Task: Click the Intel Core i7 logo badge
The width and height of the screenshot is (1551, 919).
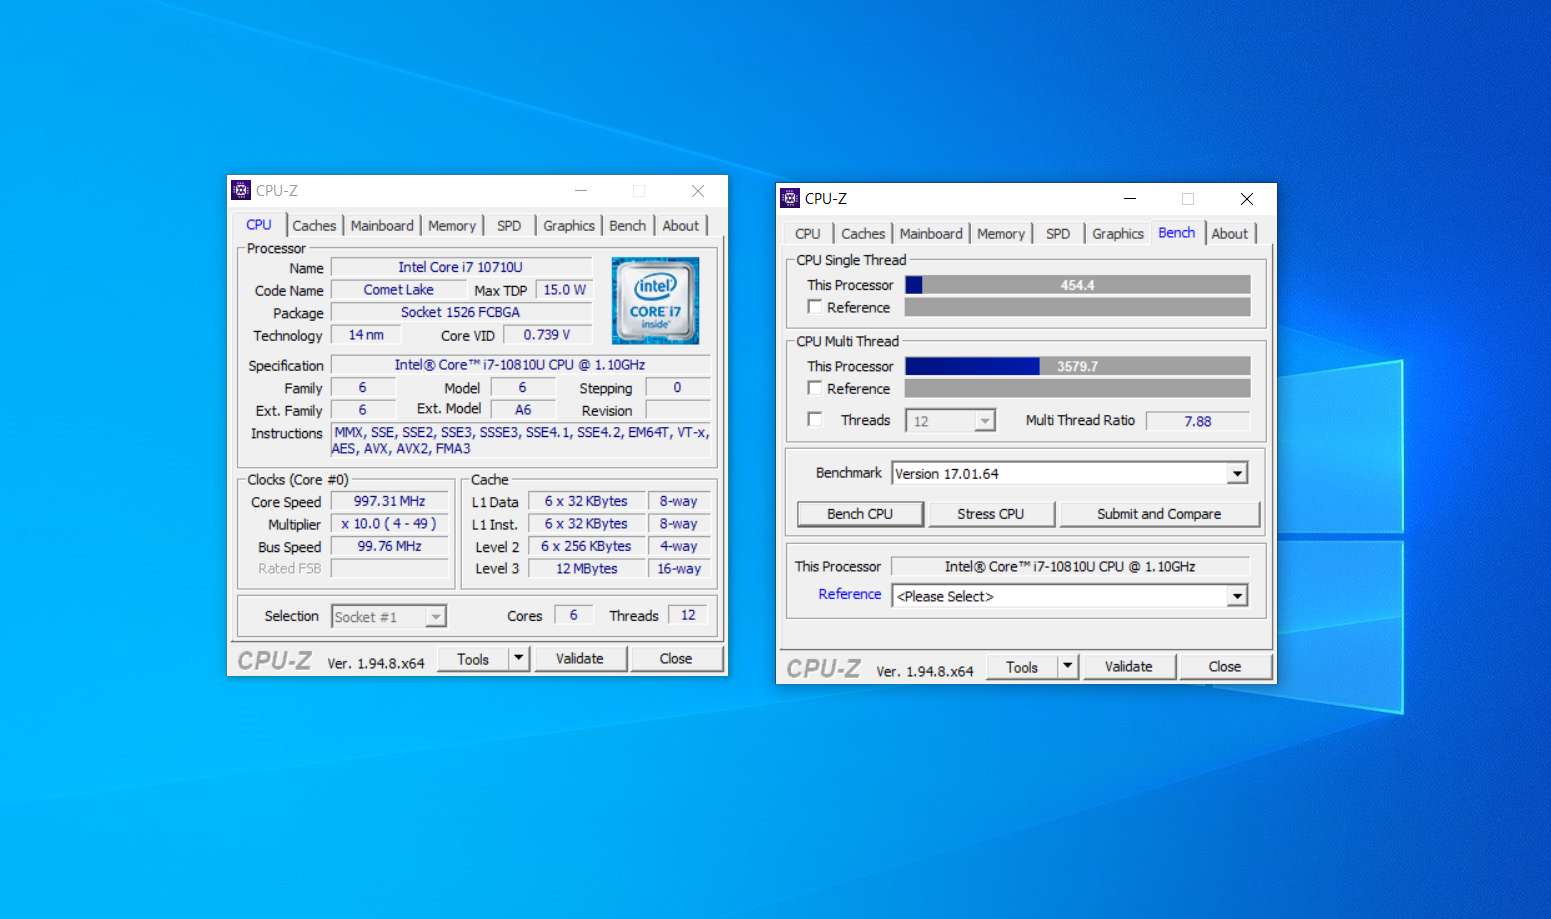Action: 655,301
